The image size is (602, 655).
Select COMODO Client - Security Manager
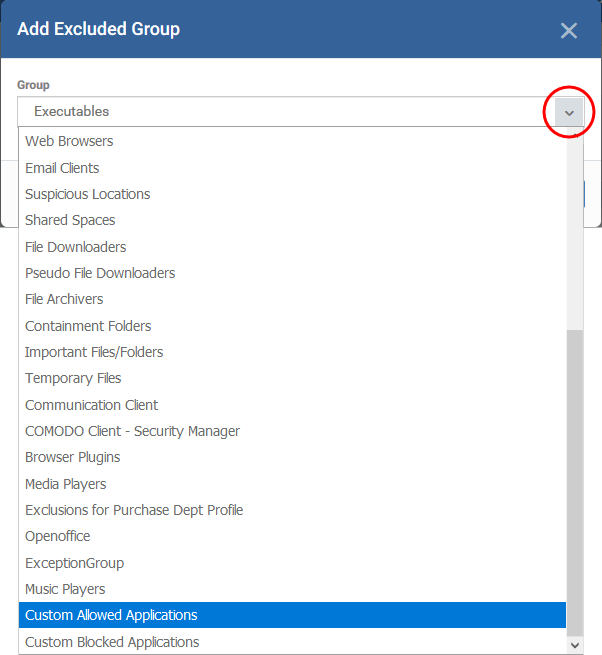pyautogui.click(x=292, y=431)
